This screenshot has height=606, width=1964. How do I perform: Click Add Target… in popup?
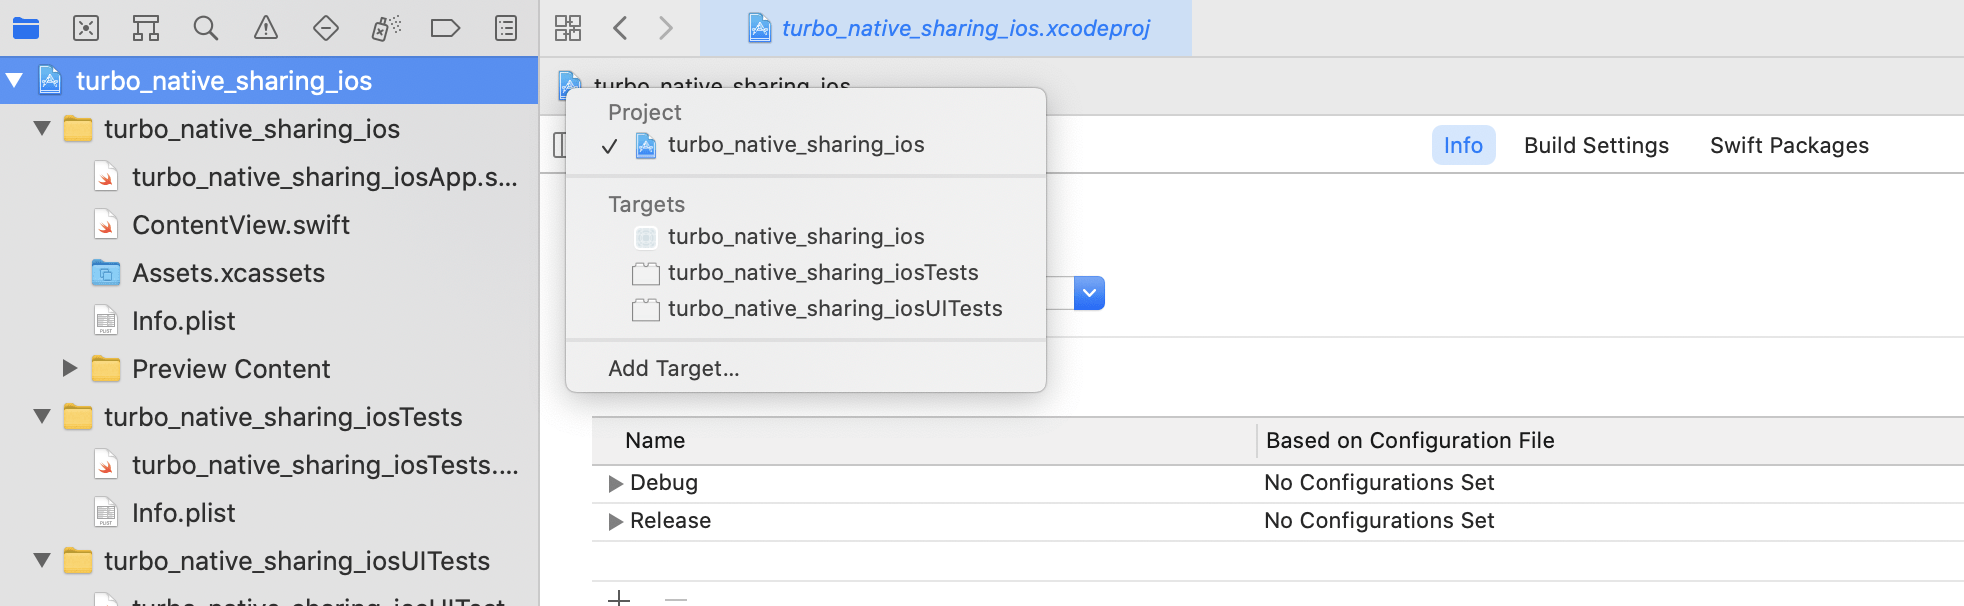click(x=674, y=369)
